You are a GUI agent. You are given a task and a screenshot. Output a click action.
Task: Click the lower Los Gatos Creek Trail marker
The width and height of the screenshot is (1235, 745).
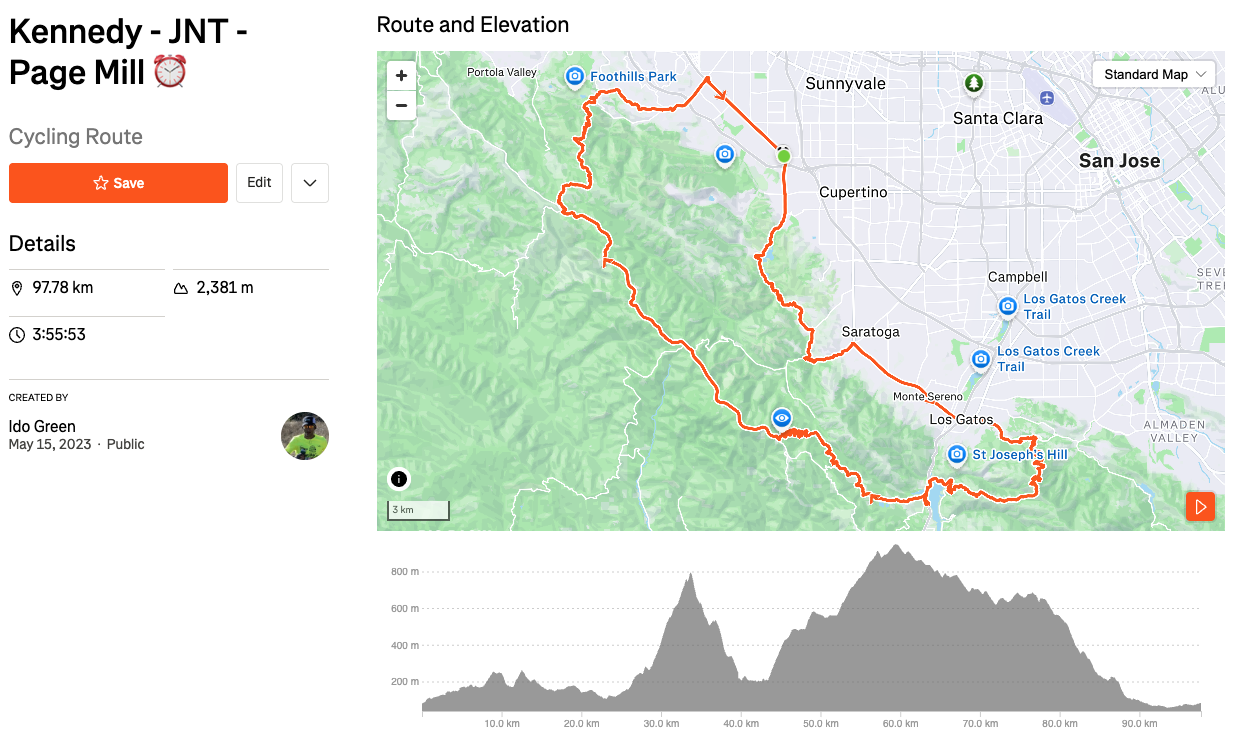pos(981,358)
